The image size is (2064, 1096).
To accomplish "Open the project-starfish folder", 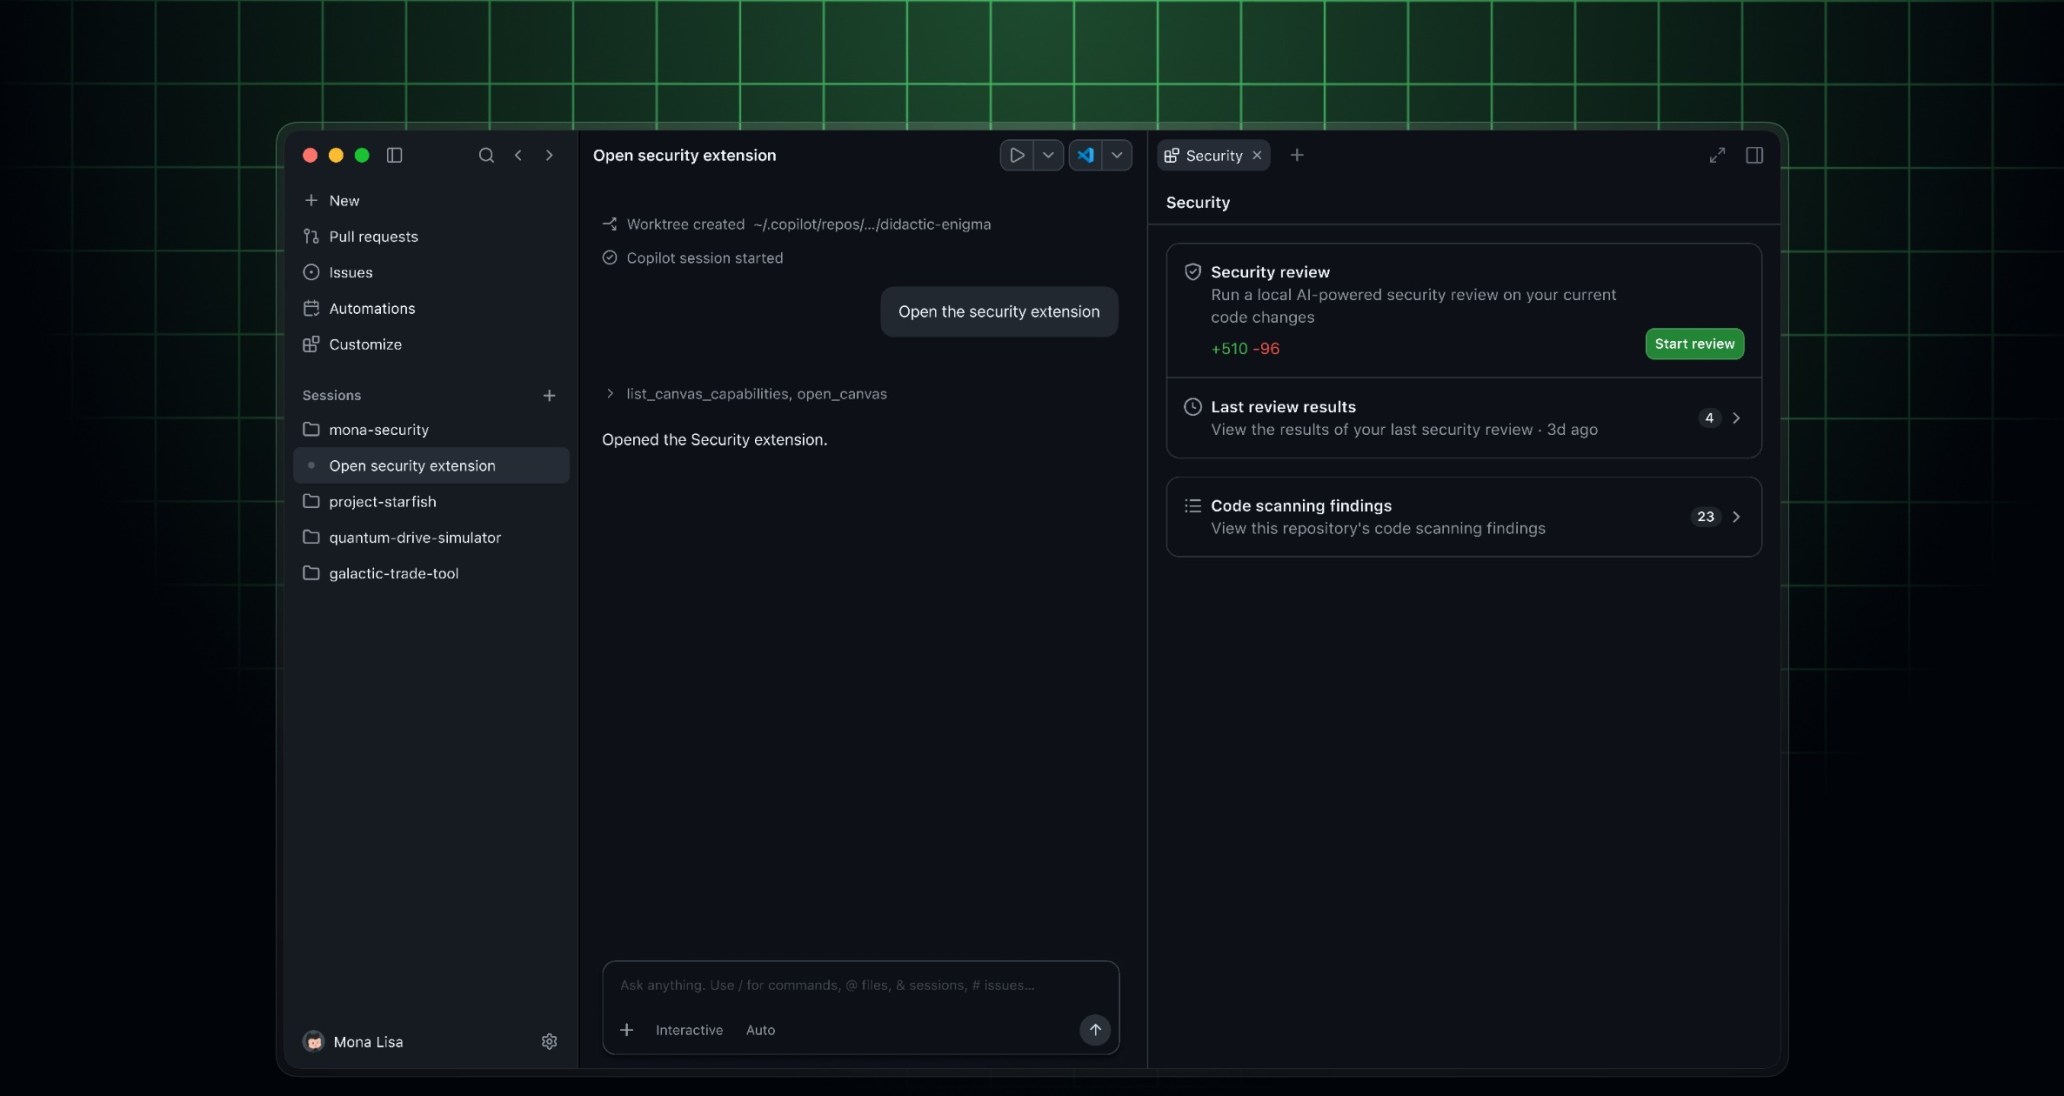I will 431,501.
